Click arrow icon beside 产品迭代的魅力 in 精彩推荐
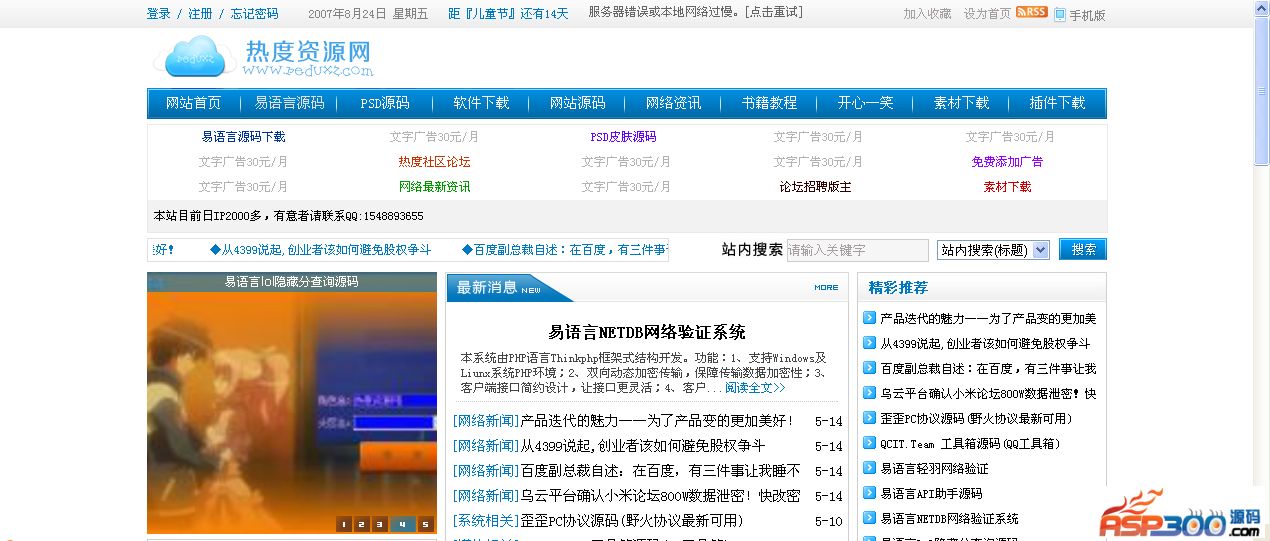Image resolution: width=1270 pixels, height=541 pixels. click(x=869, y=318)
